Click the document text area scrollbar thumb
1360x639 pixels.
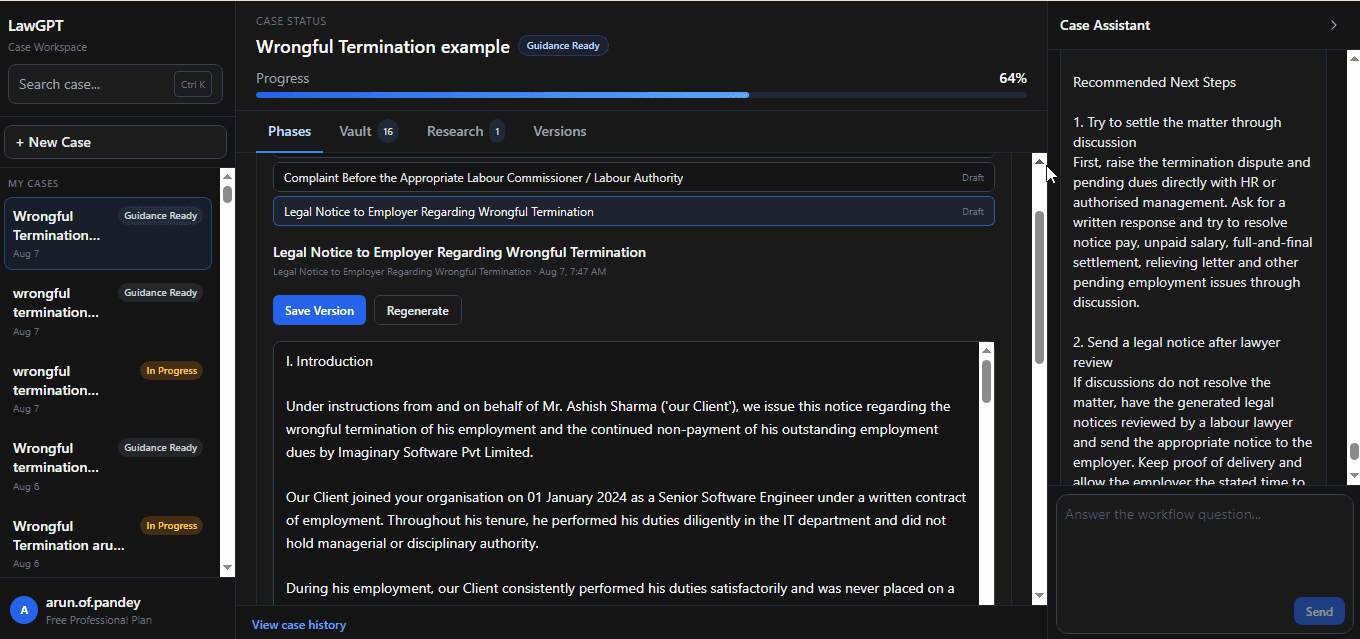(x=987, y=382)
